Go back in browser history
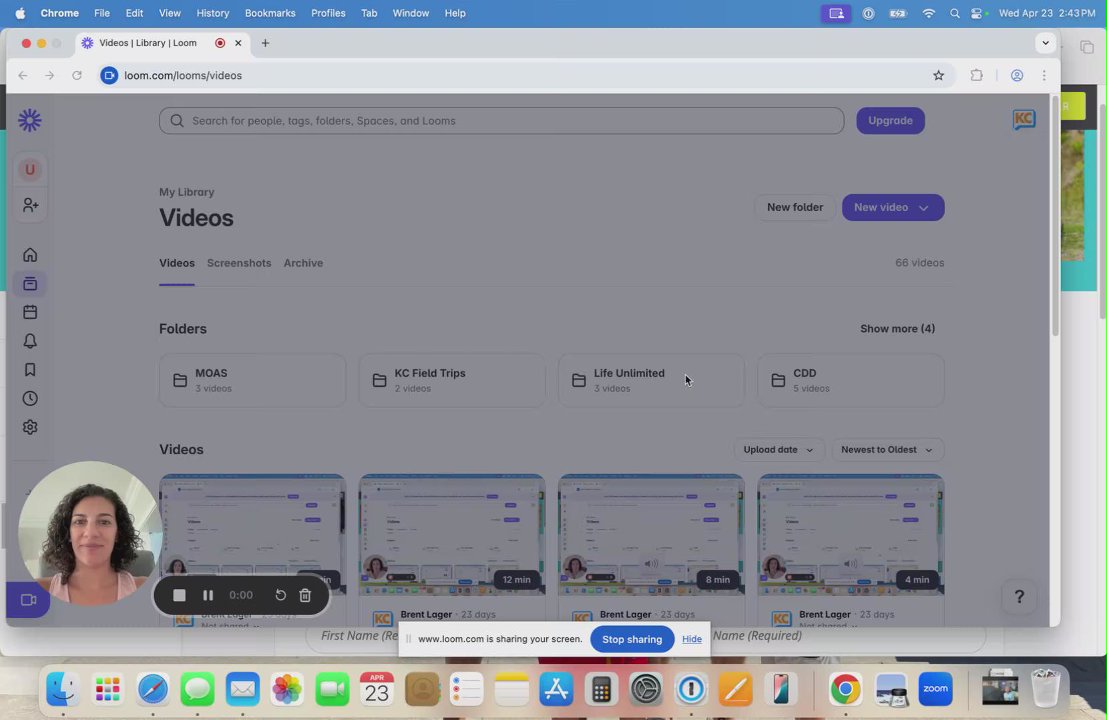1107x720 pixels. [x=23, y=76]
